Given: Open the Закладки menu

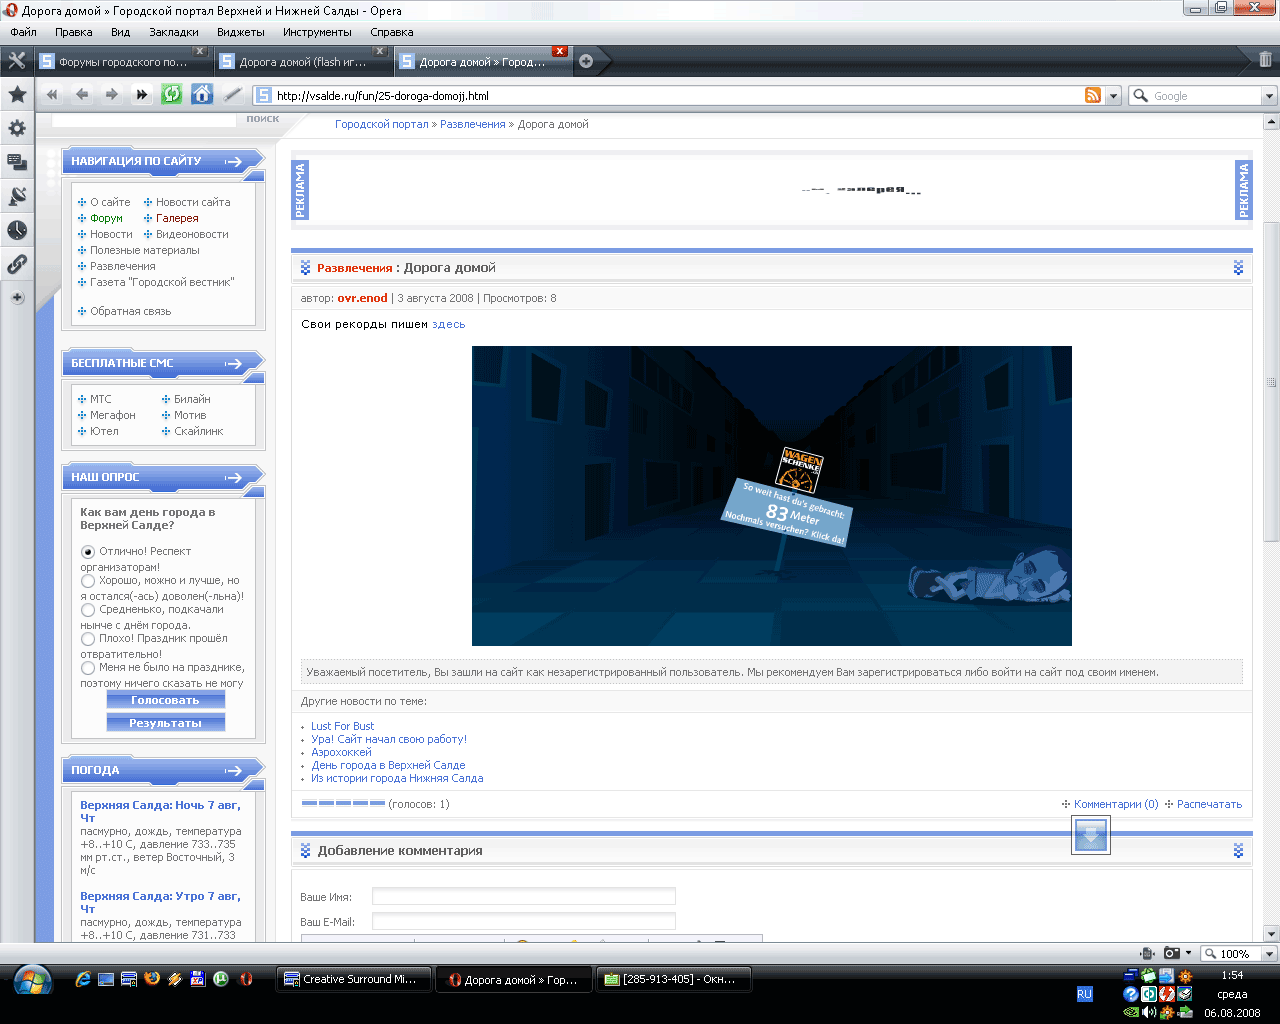Looking at the screenshot, I should tap(173, 32).
